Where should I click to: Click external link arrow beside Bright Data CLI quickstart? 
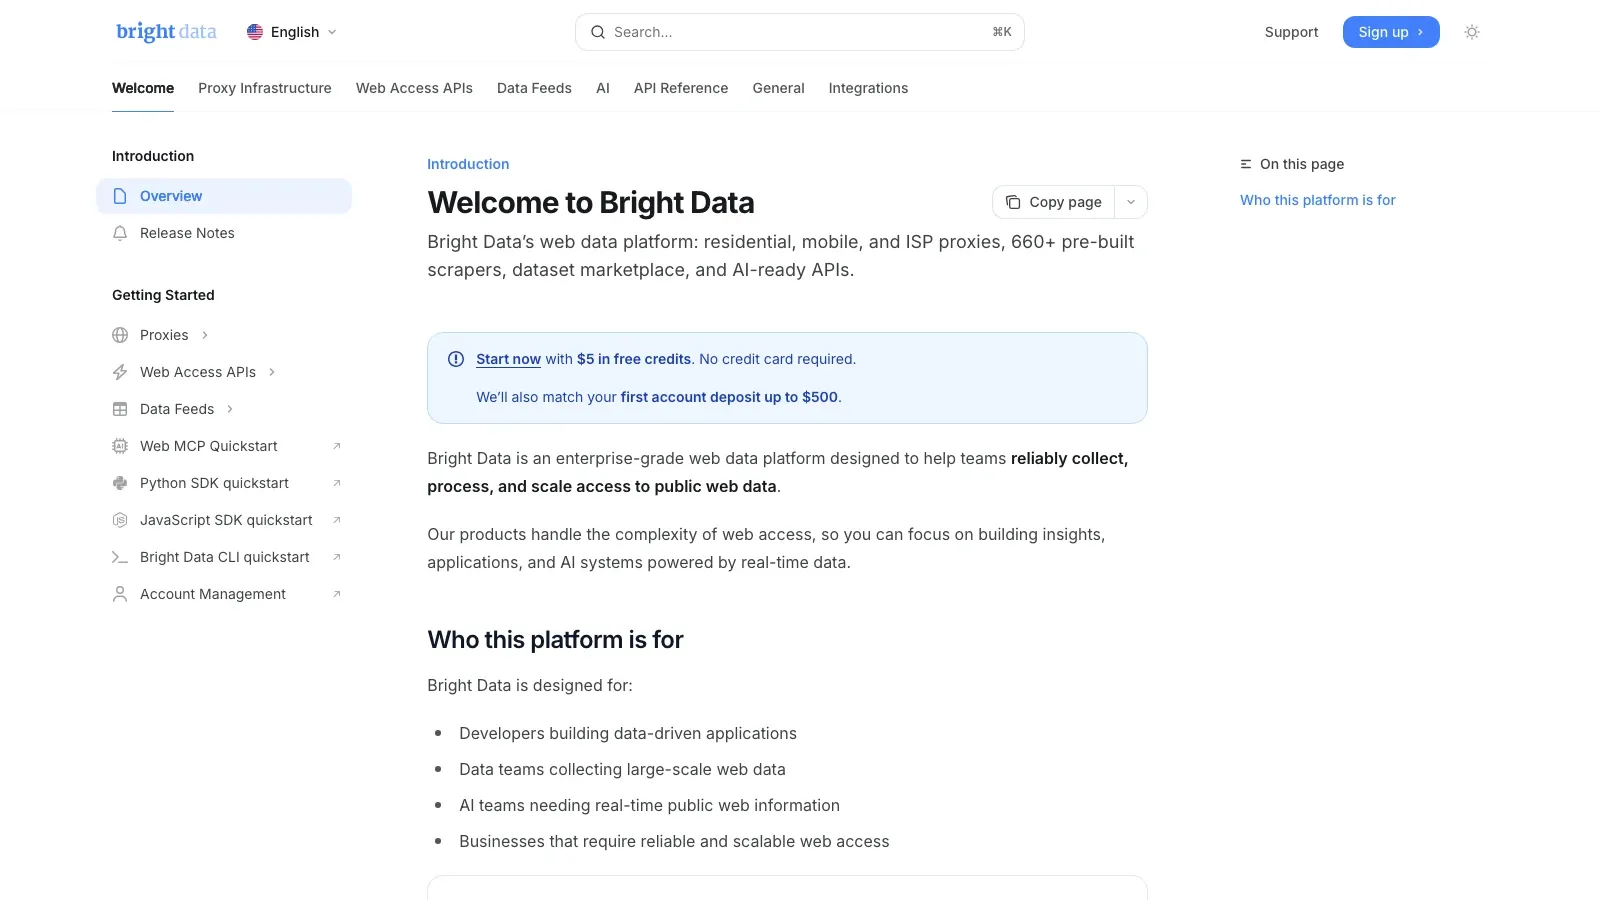[337, 557]
